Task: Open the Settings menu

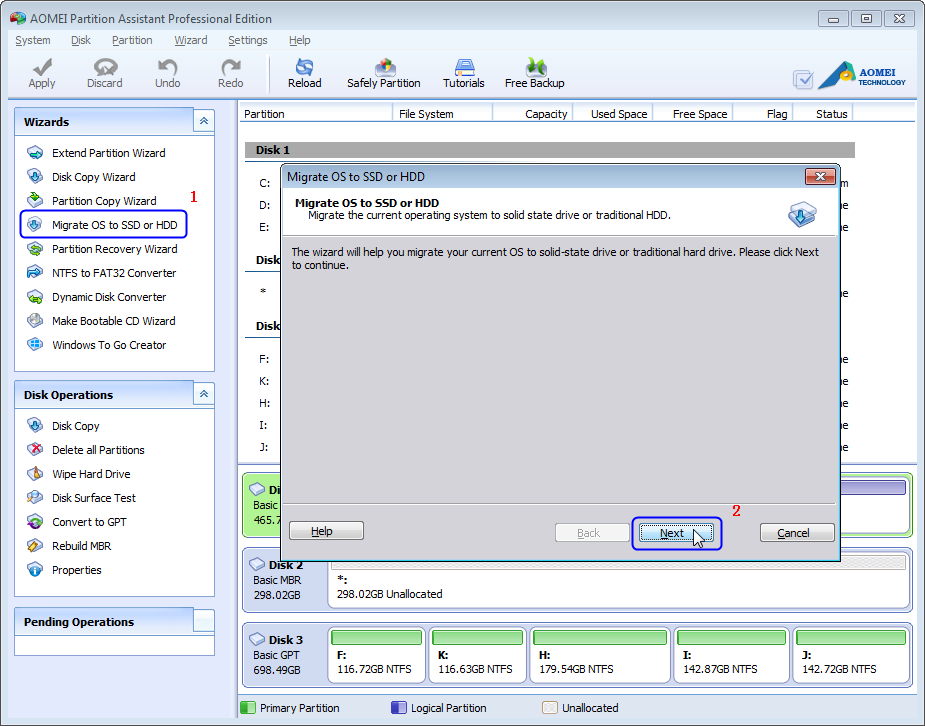Action: pyautogui.click(x=248, y=40)
